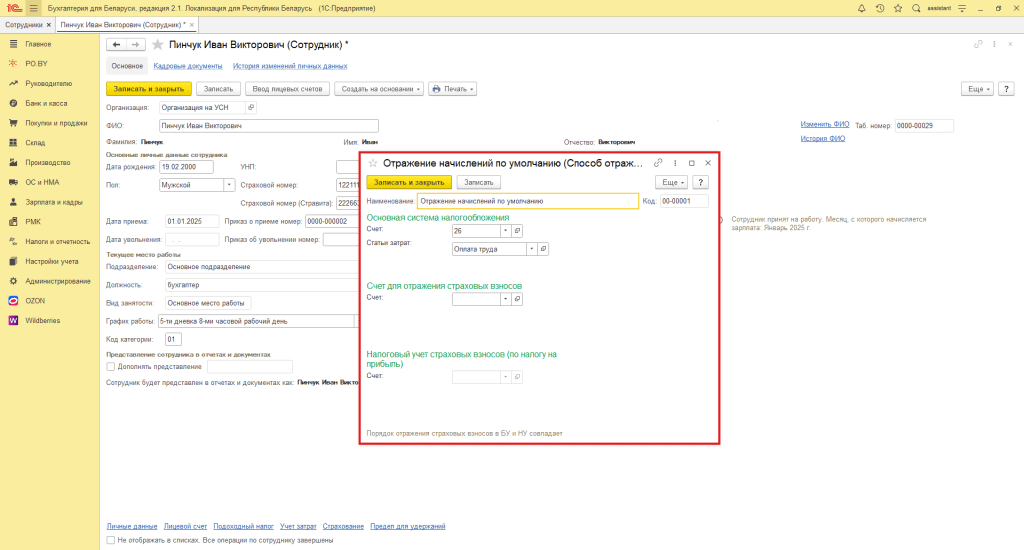Open dialog Еще dropdown menu
This screenshot has width=1024, height=550.
(x=671, y=182)
